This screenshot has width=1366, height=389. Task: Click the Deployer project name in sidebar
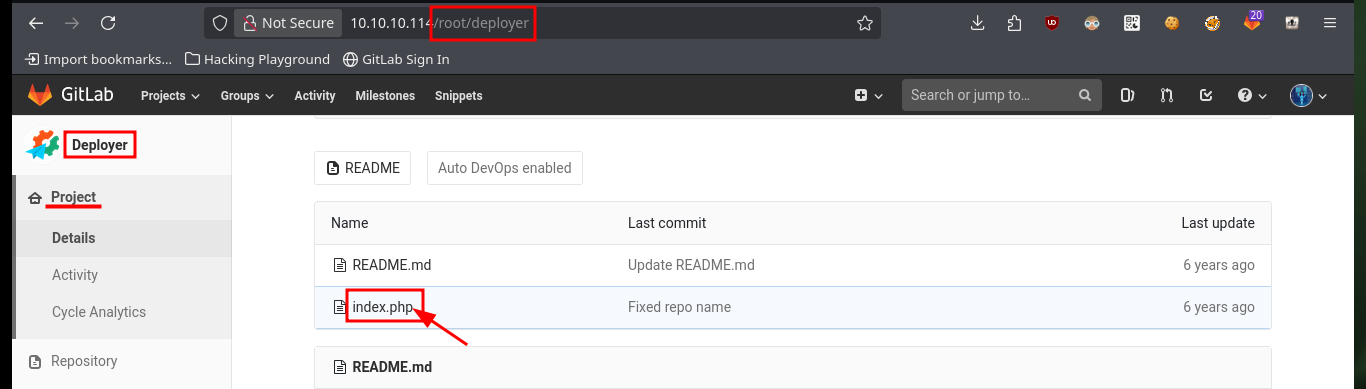[100, 145]
